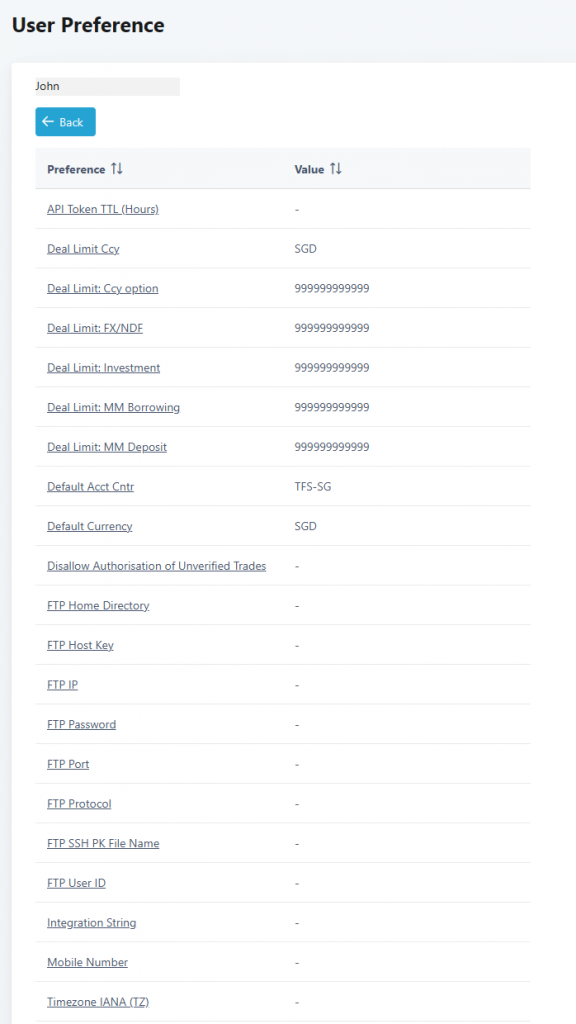Open Deal Limit: FX/NDF setting

tap(97, 327)
